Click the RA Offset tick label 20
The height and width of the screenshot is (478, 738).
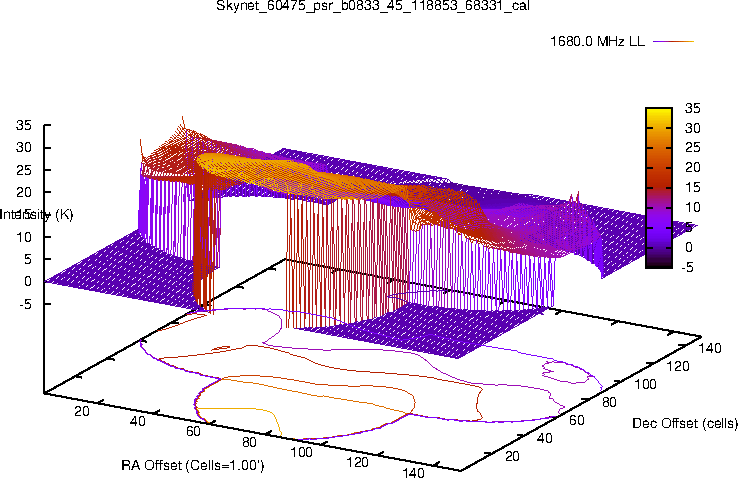tap(81, 411)
